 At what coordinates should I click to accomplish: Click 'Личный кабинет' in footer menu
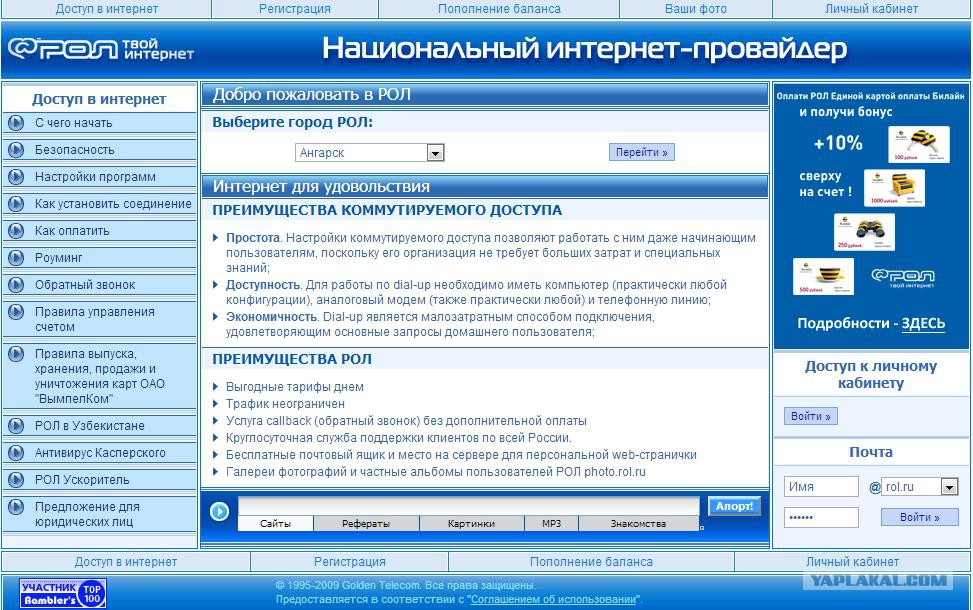[853, 562]
